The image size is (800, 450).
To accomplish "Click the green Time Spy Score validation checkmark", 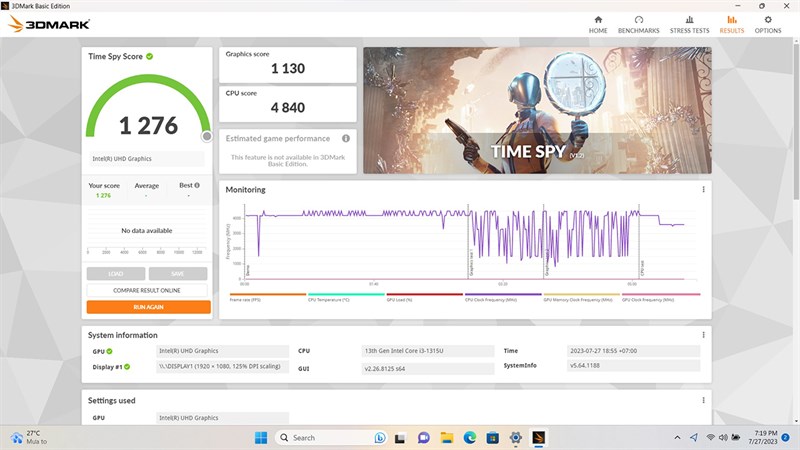I will click(x=149, y=56).
